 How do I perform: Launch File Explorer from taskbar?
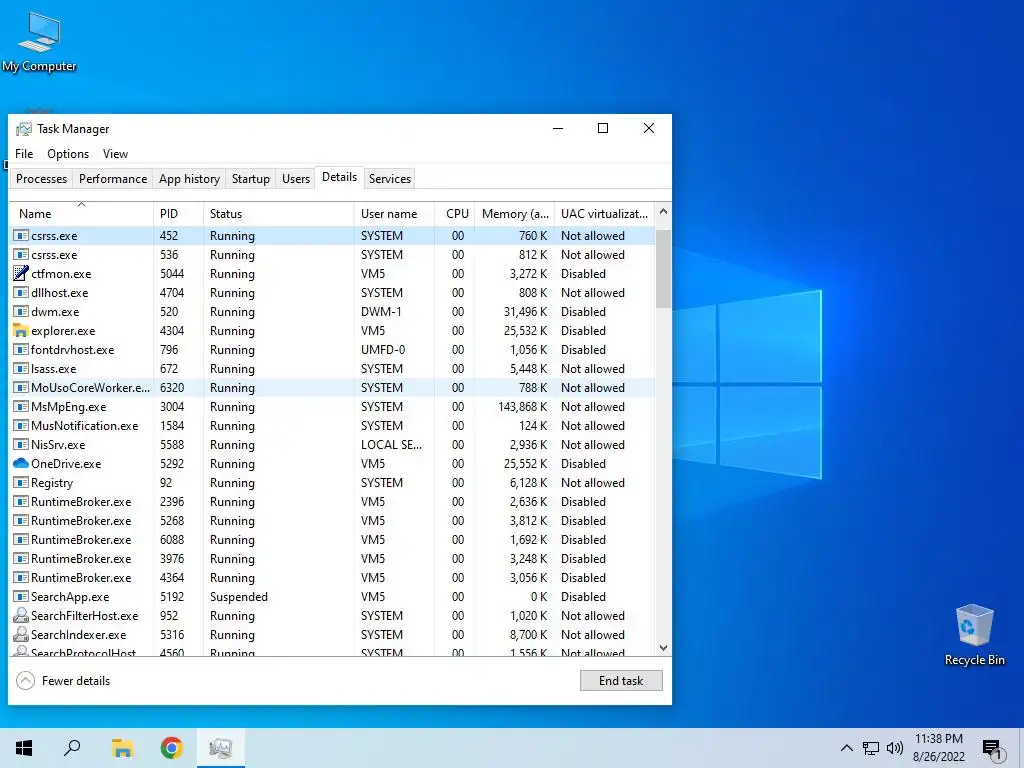tap(122, 748)
